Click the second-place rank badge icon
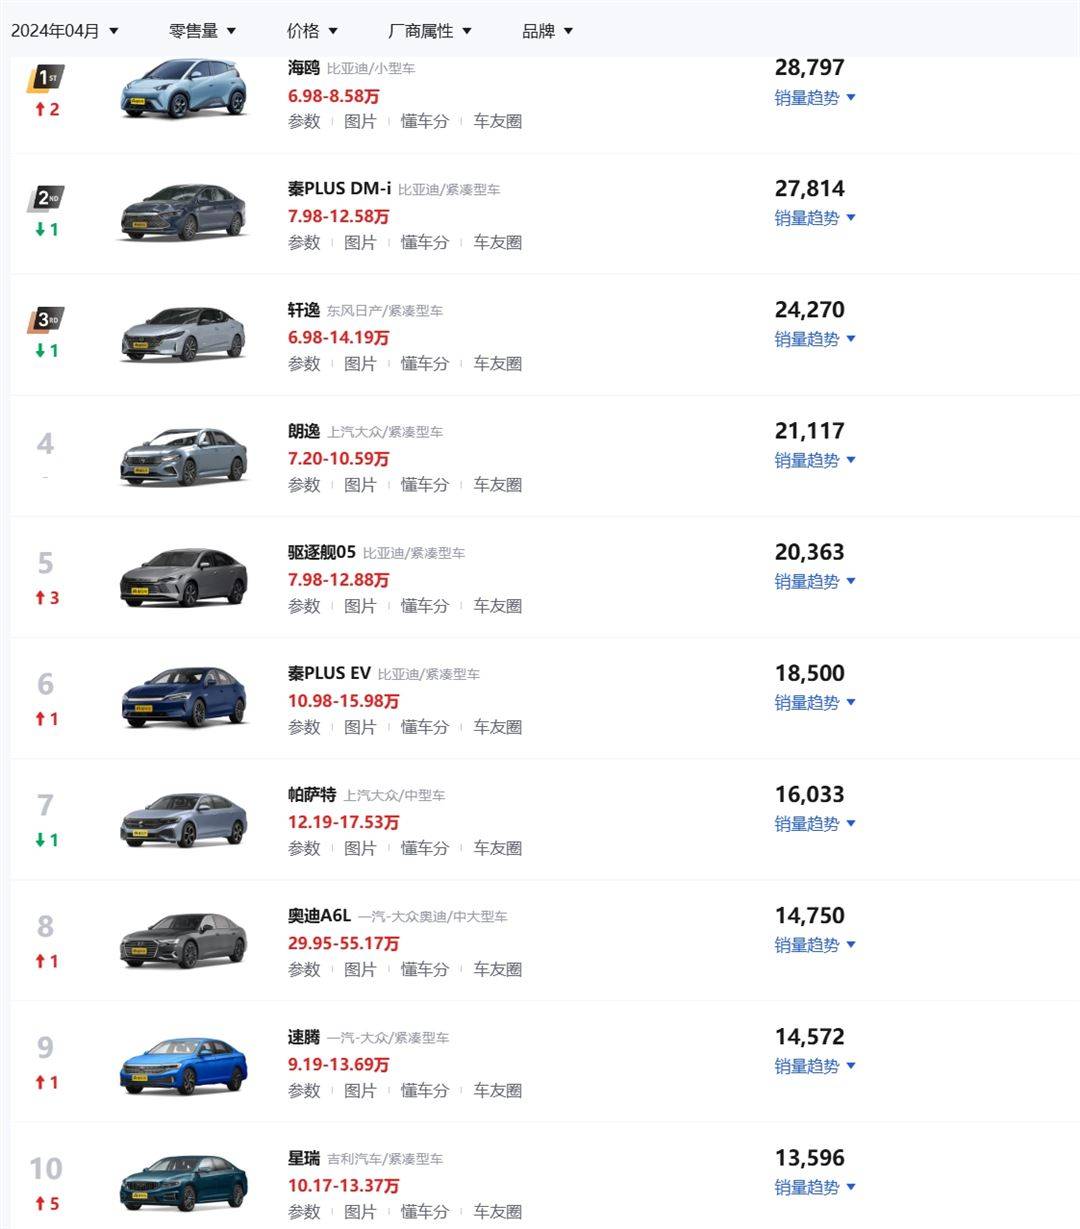Viewport: 1080px width, 1229px height. 46,198
